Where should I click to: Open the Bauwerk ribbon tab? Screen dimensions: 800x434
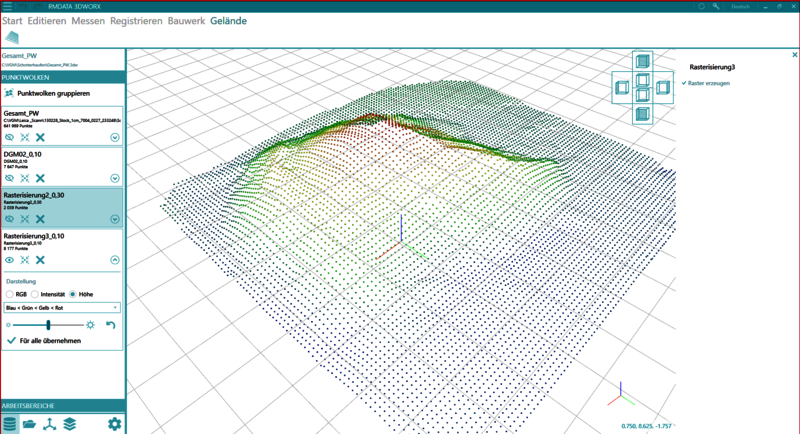[186, 21]
